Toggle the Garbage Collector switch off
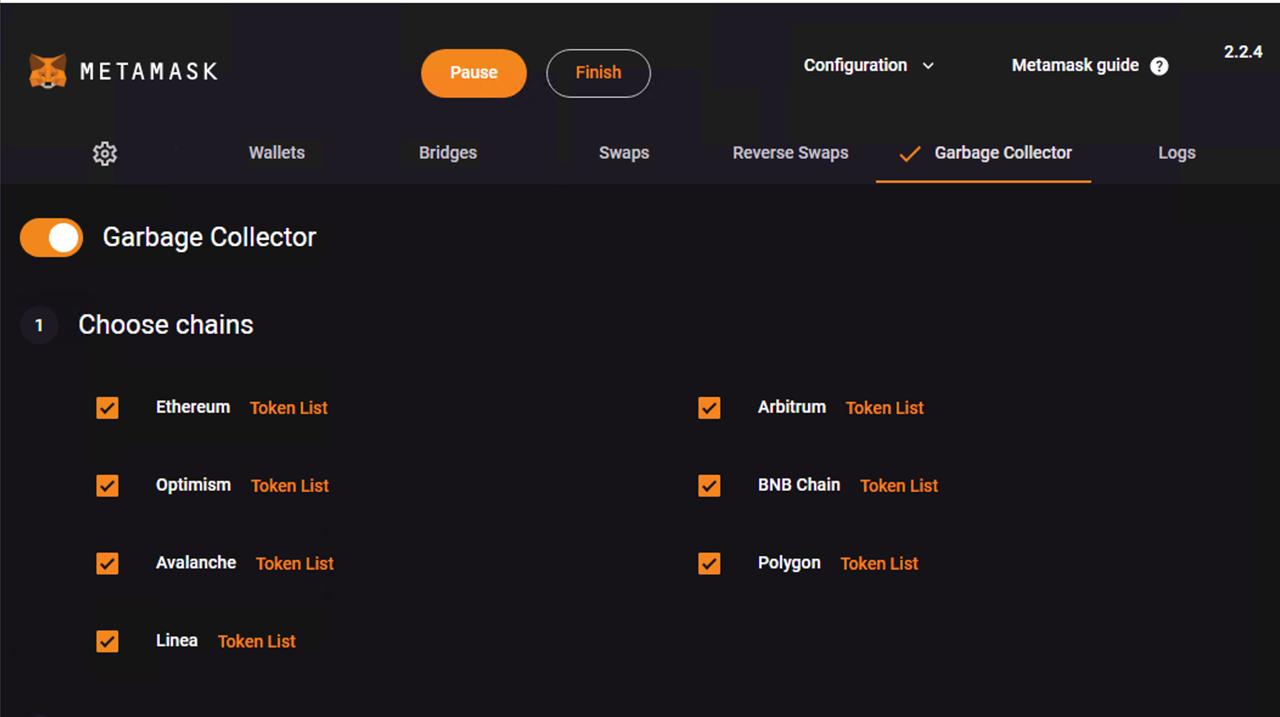Screen dimensions: 1280x717 click(x=51, y=238)
